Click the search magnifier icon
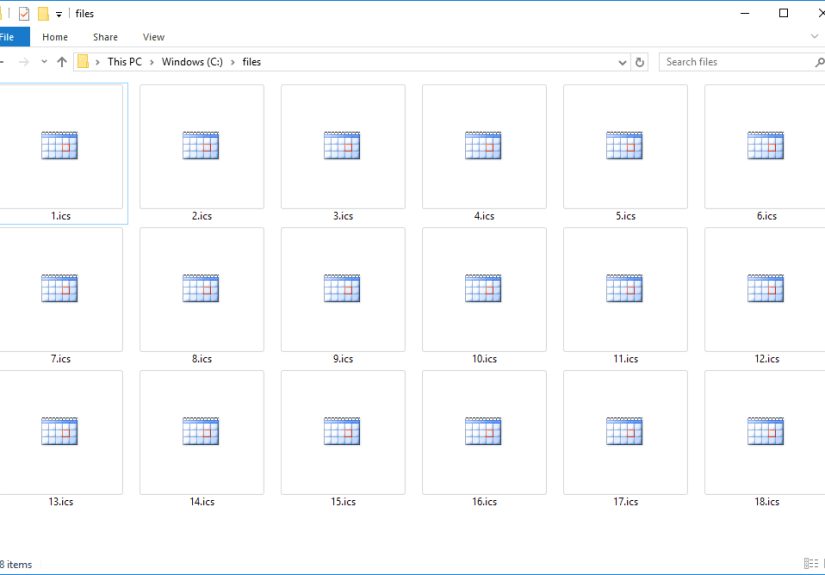The width and height of the screenshot is (825, 575). (x=819, y=62)
